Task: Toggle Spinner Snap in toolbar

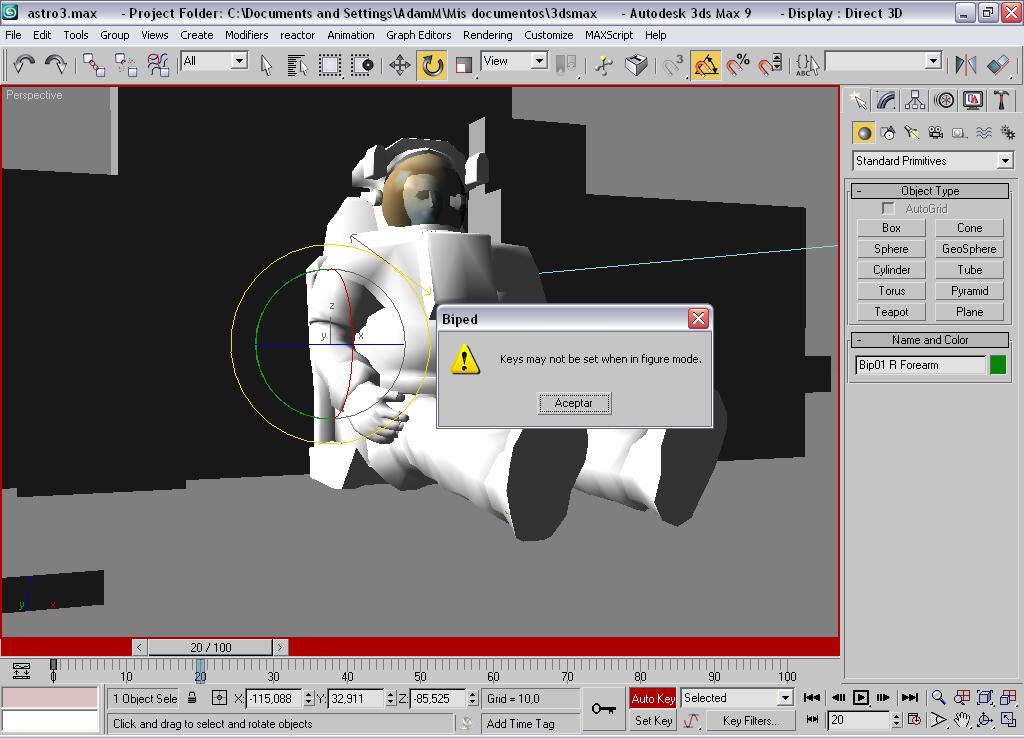Action: click(770, 65)
